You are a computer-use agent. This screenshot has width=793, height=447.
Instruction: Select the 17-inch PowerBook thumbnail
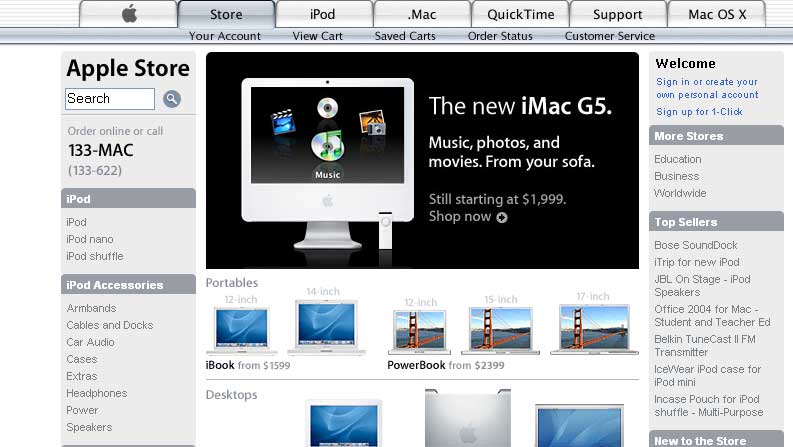[x=594, y=329]
